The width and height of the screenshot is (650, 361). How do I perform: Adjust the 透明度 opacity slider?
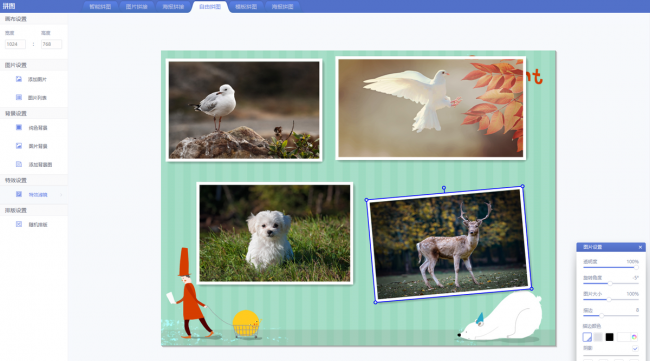coord(611,267)
